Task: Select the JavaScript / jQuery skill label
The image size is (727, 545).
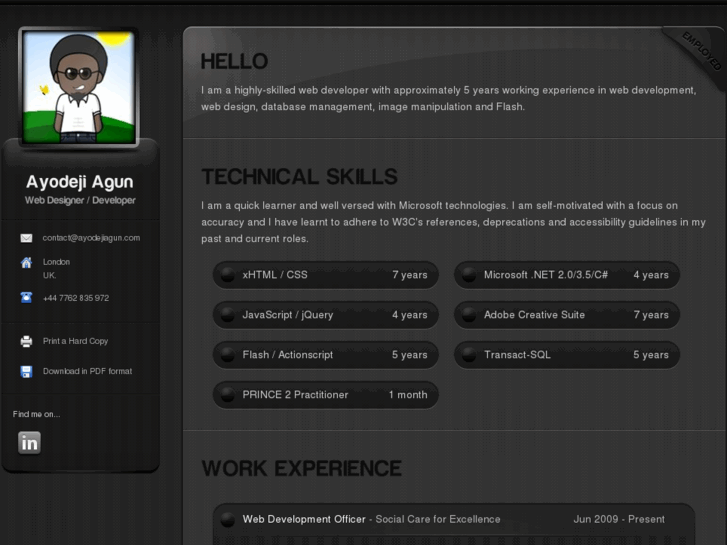Action: [288, 314]
